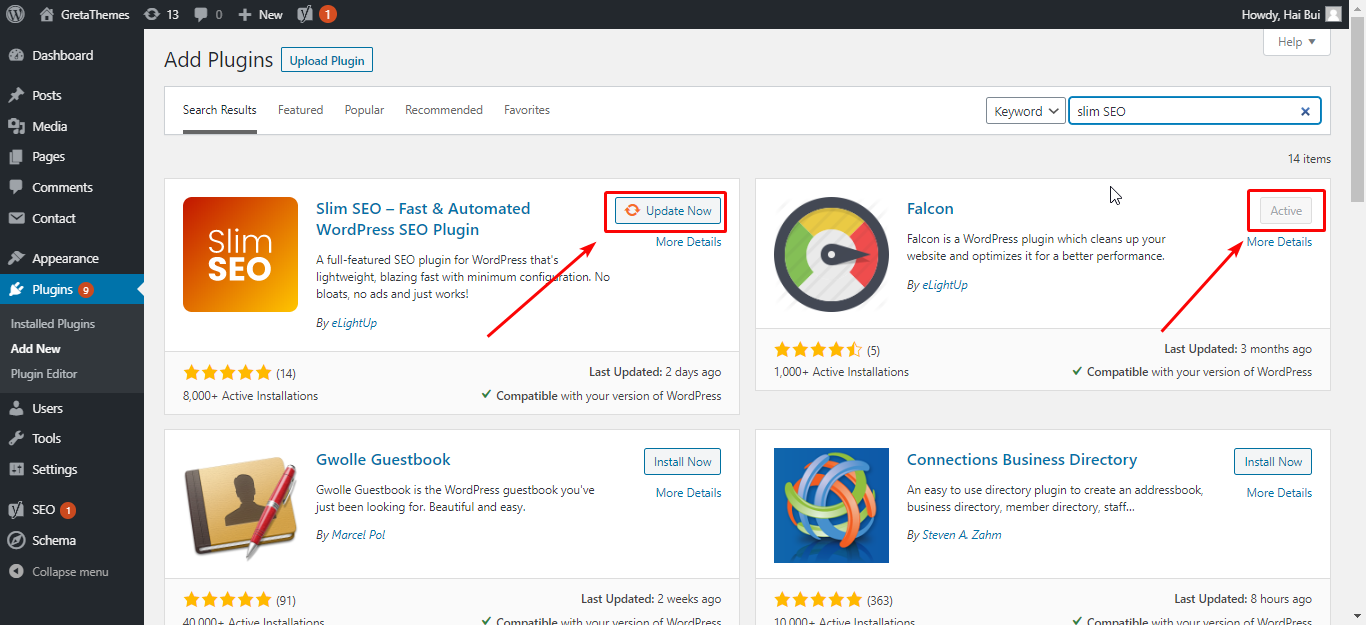Open eLightUp author link under Slim SEO
The height and width of the screenshot is (625, 1366).
[x=354, y=323]
